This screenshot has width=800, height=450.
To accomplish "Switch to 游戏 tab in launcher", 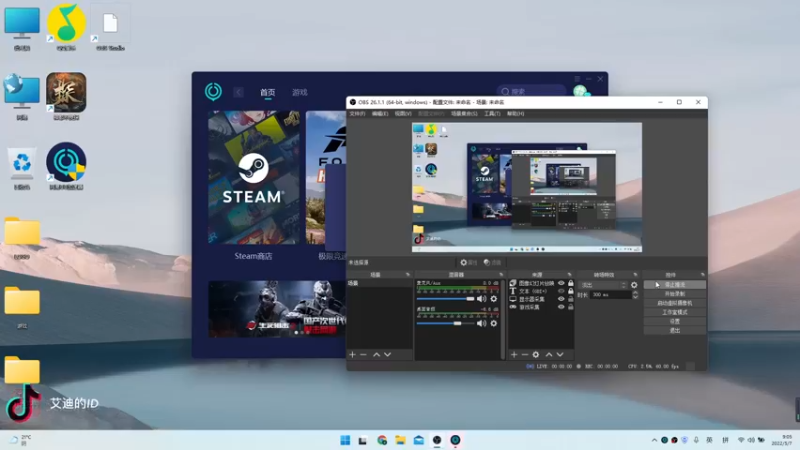I will (x=299, y=92).
